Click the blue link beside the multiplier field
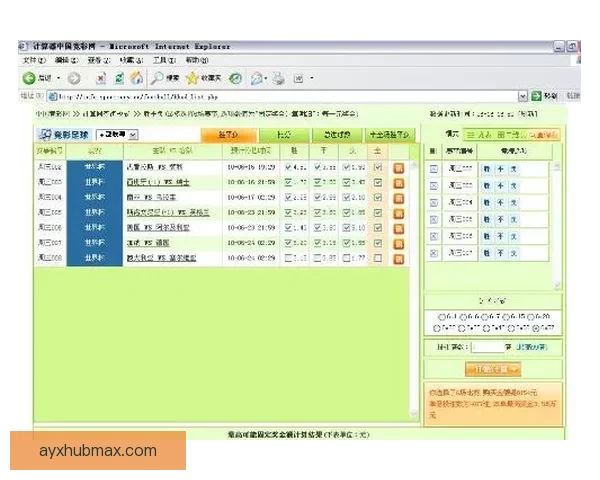This screenshot has width=600, height=480. point(532,347)
